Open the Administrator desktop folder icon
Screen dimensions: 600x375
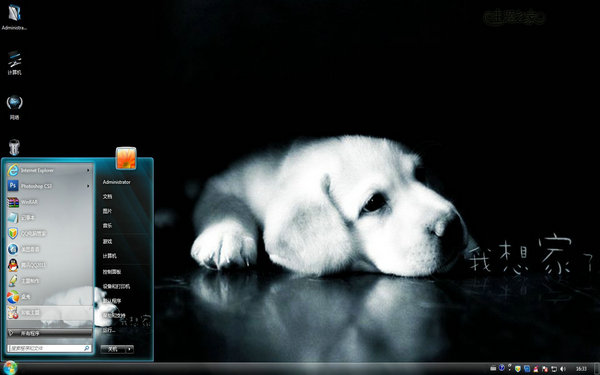pyautogui.click(x=14, y=17)
